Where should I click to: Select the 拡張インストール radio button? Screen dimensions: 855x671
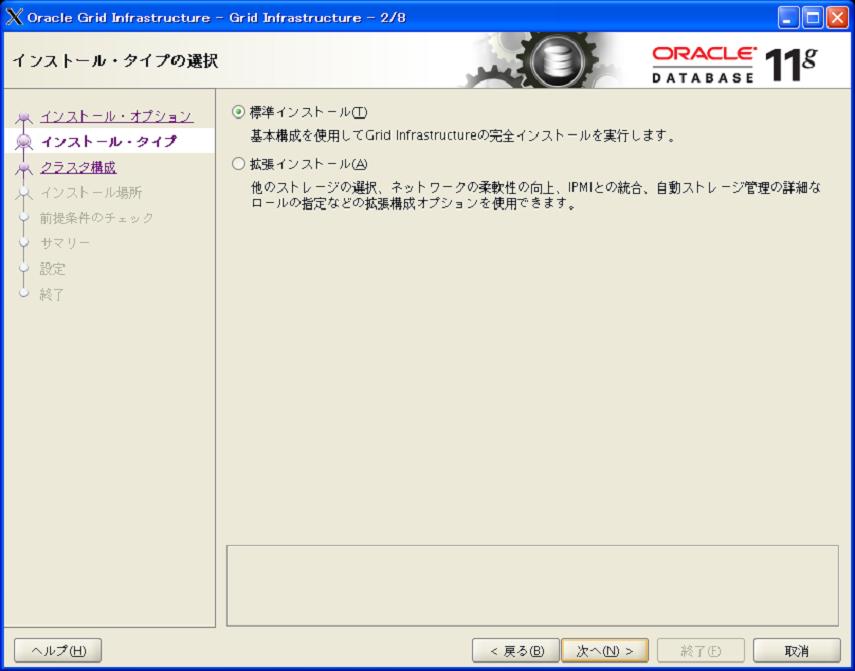[x=238, y=164]
